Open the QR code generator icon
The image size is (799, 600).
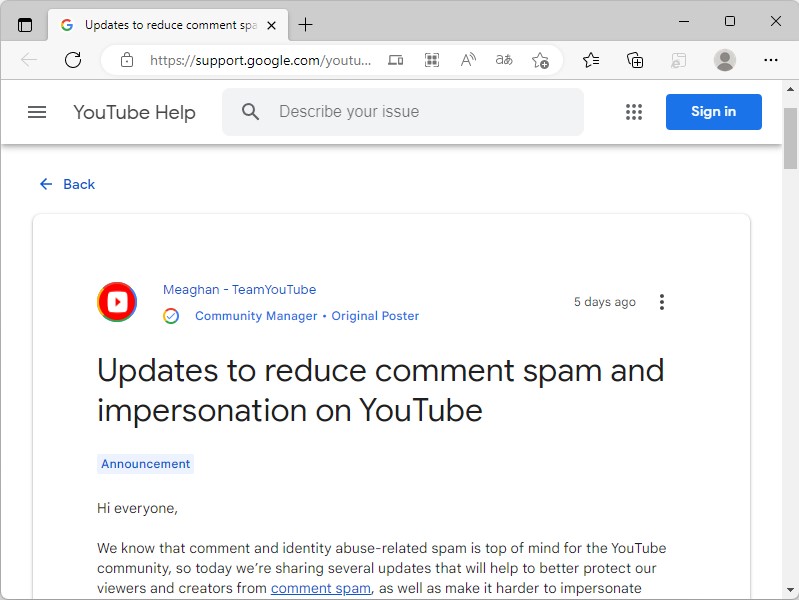[x=432, y=60]
